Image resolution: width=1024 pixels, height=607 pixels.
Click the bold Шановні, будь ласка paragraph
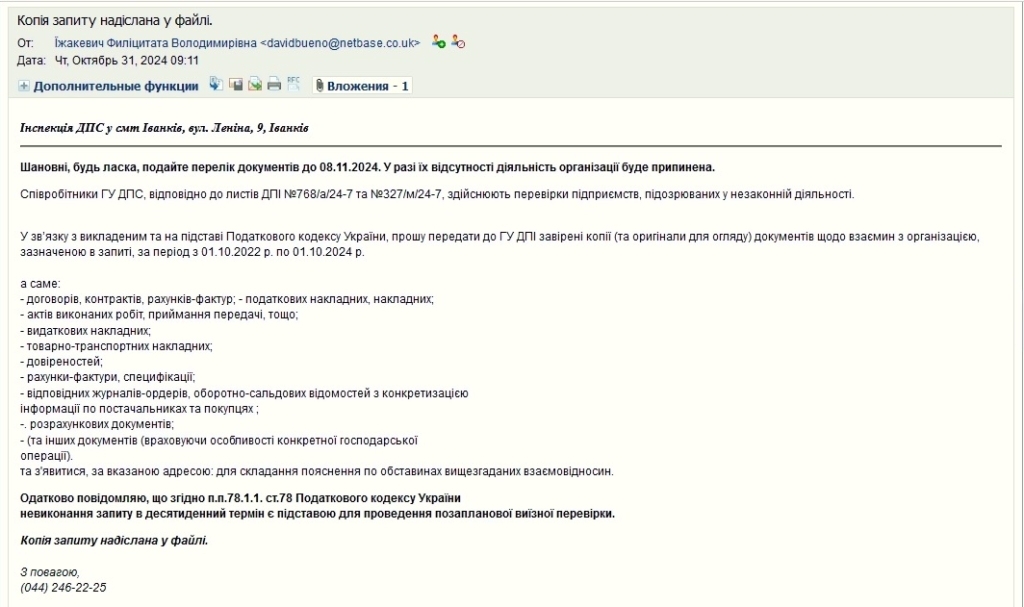[x=367, y=167]
